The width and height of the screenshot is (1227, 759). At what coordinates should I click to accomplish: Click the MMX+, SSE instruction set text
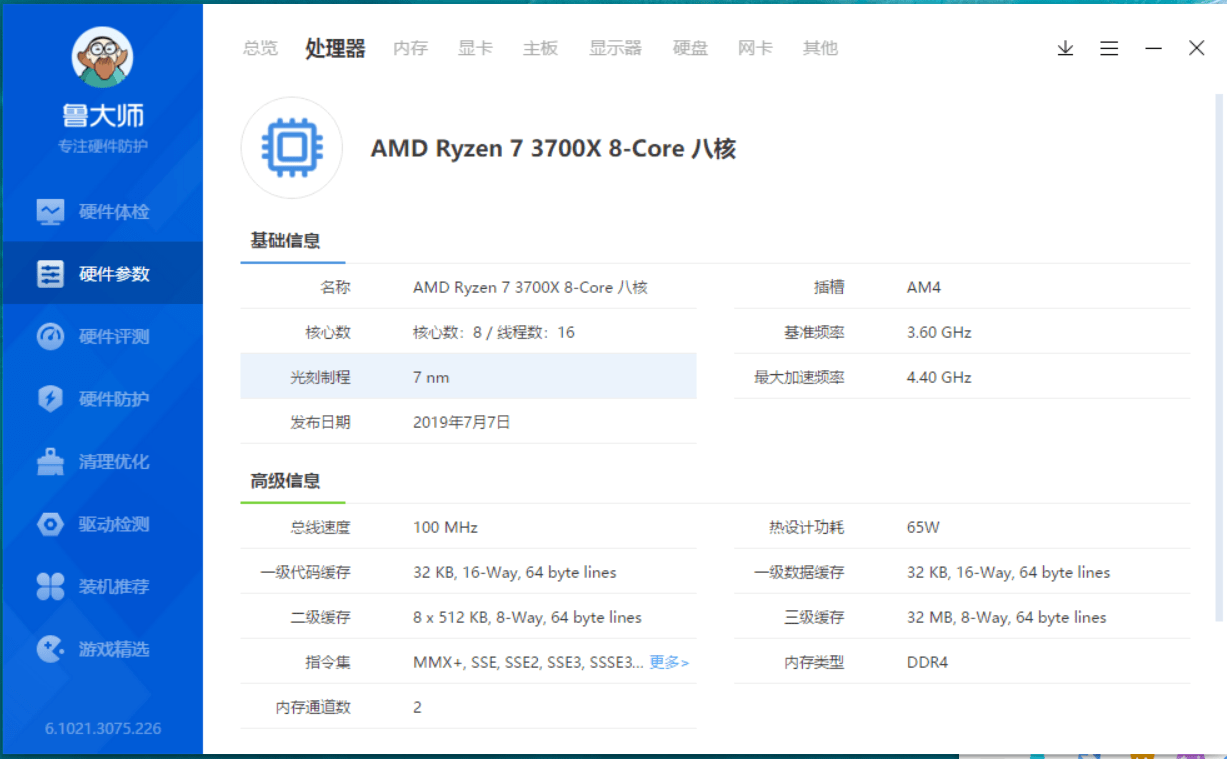coord(528,662)
